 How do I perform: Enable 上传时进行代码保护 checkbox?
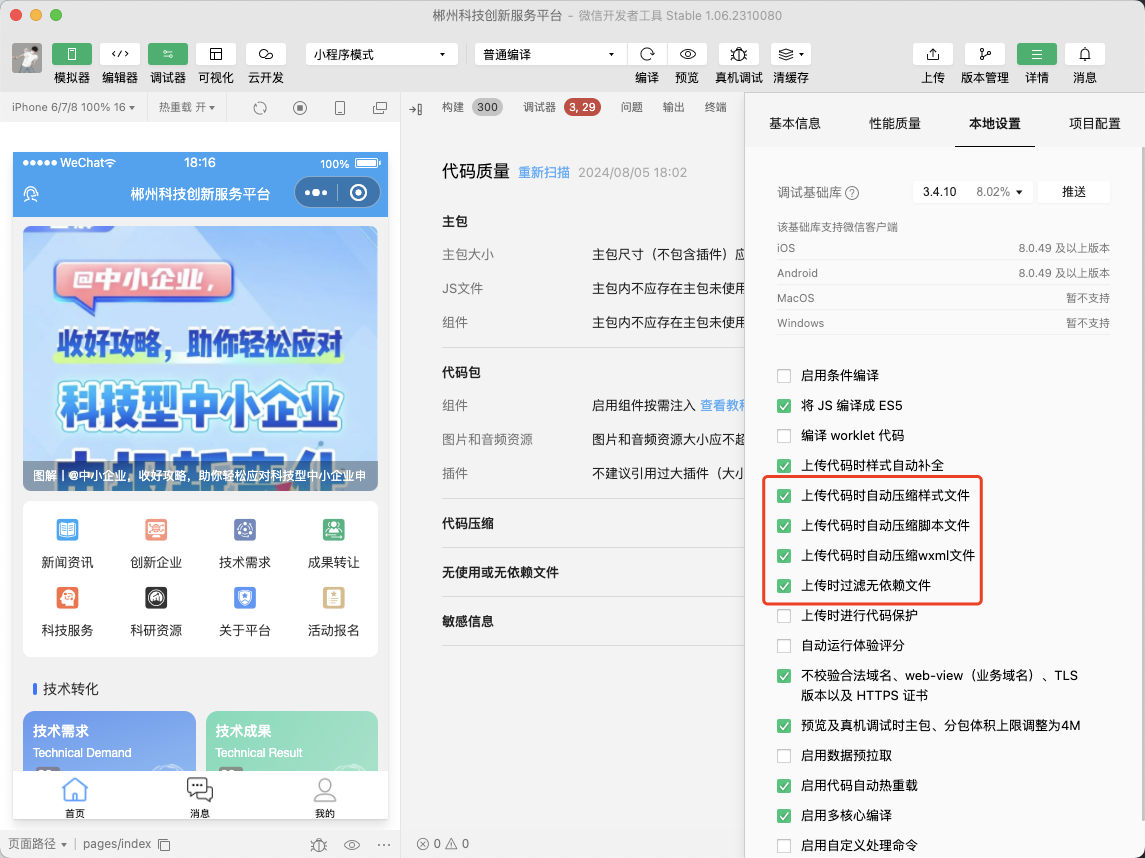click(x=784, y=616)
